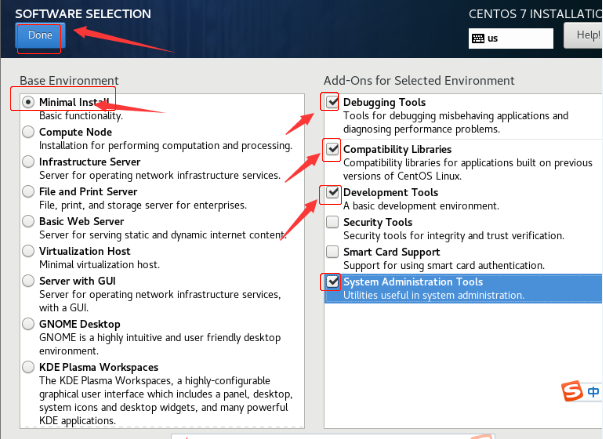Click the 'Smart Card Support' label text
Screen dimensions: 603x439
point(391,252)
